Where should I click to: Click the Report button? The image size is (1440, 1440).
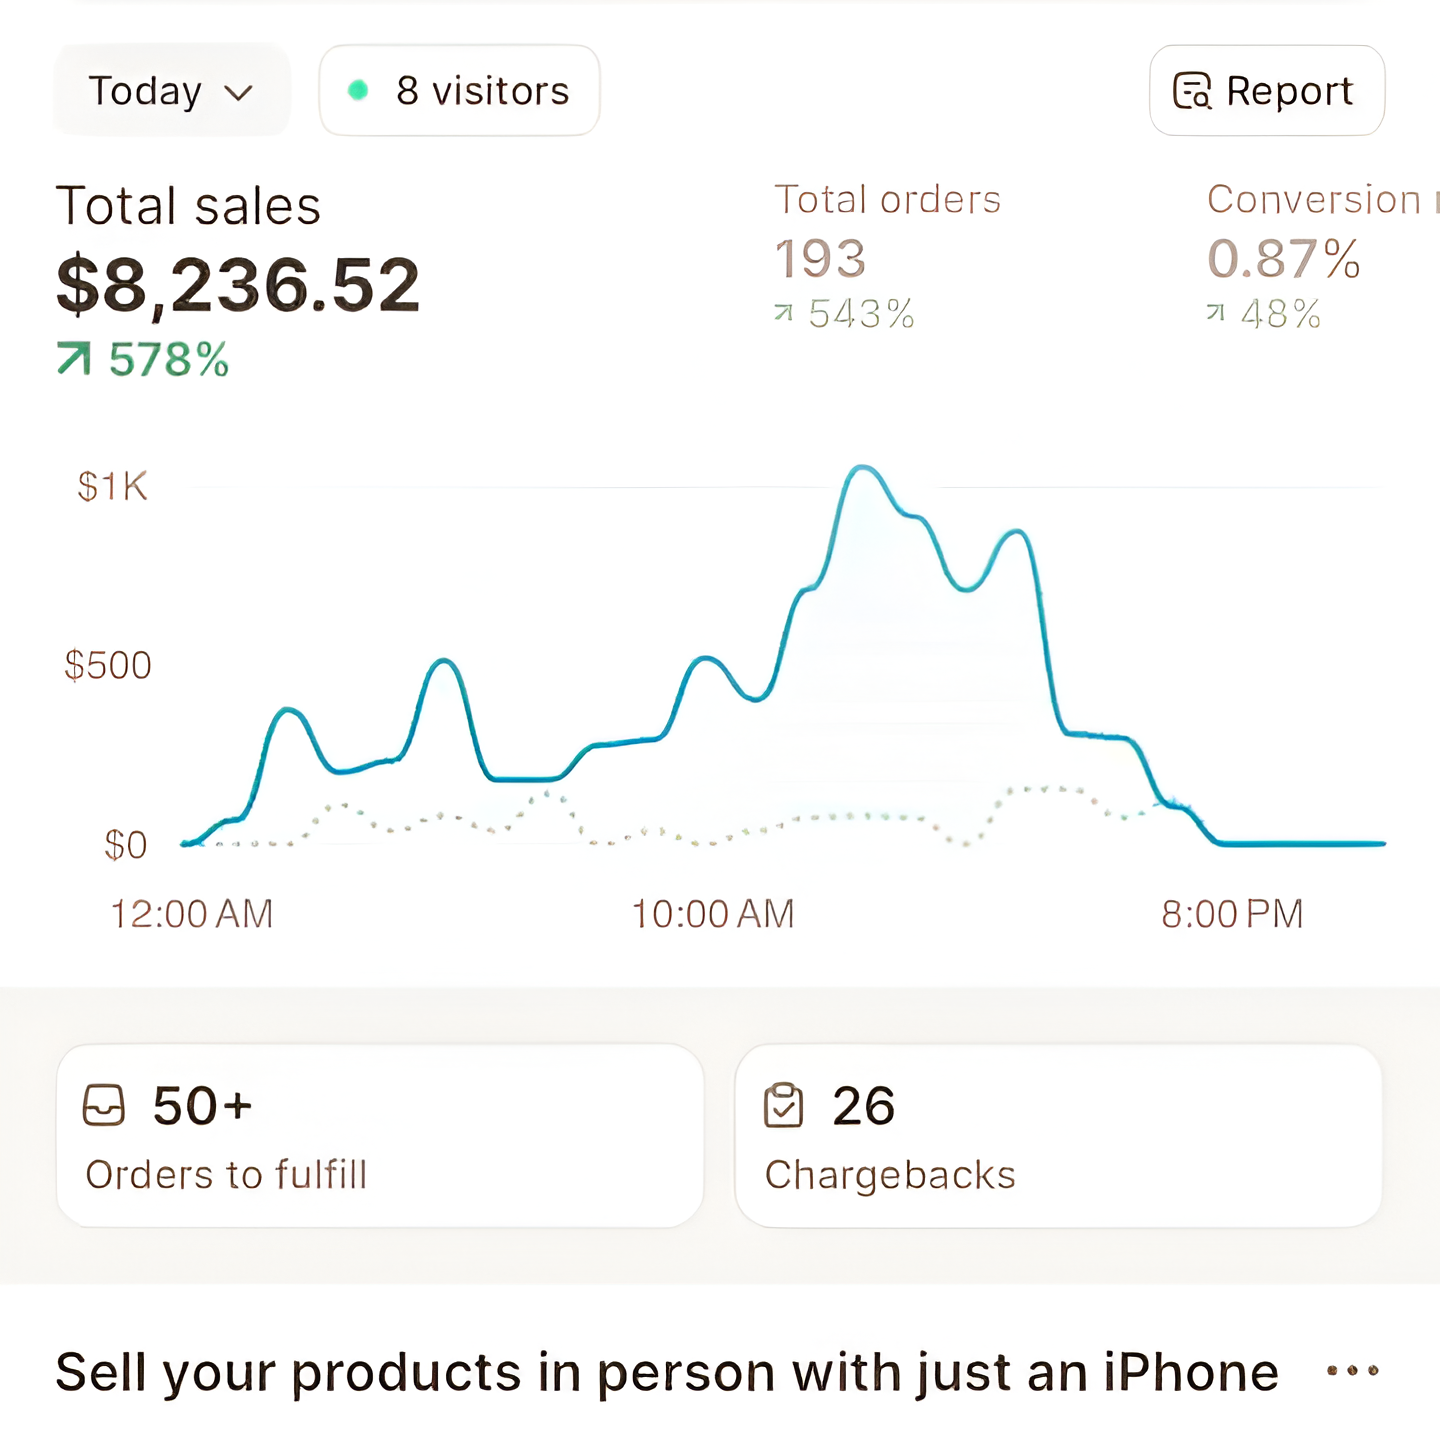[1267, 91]
